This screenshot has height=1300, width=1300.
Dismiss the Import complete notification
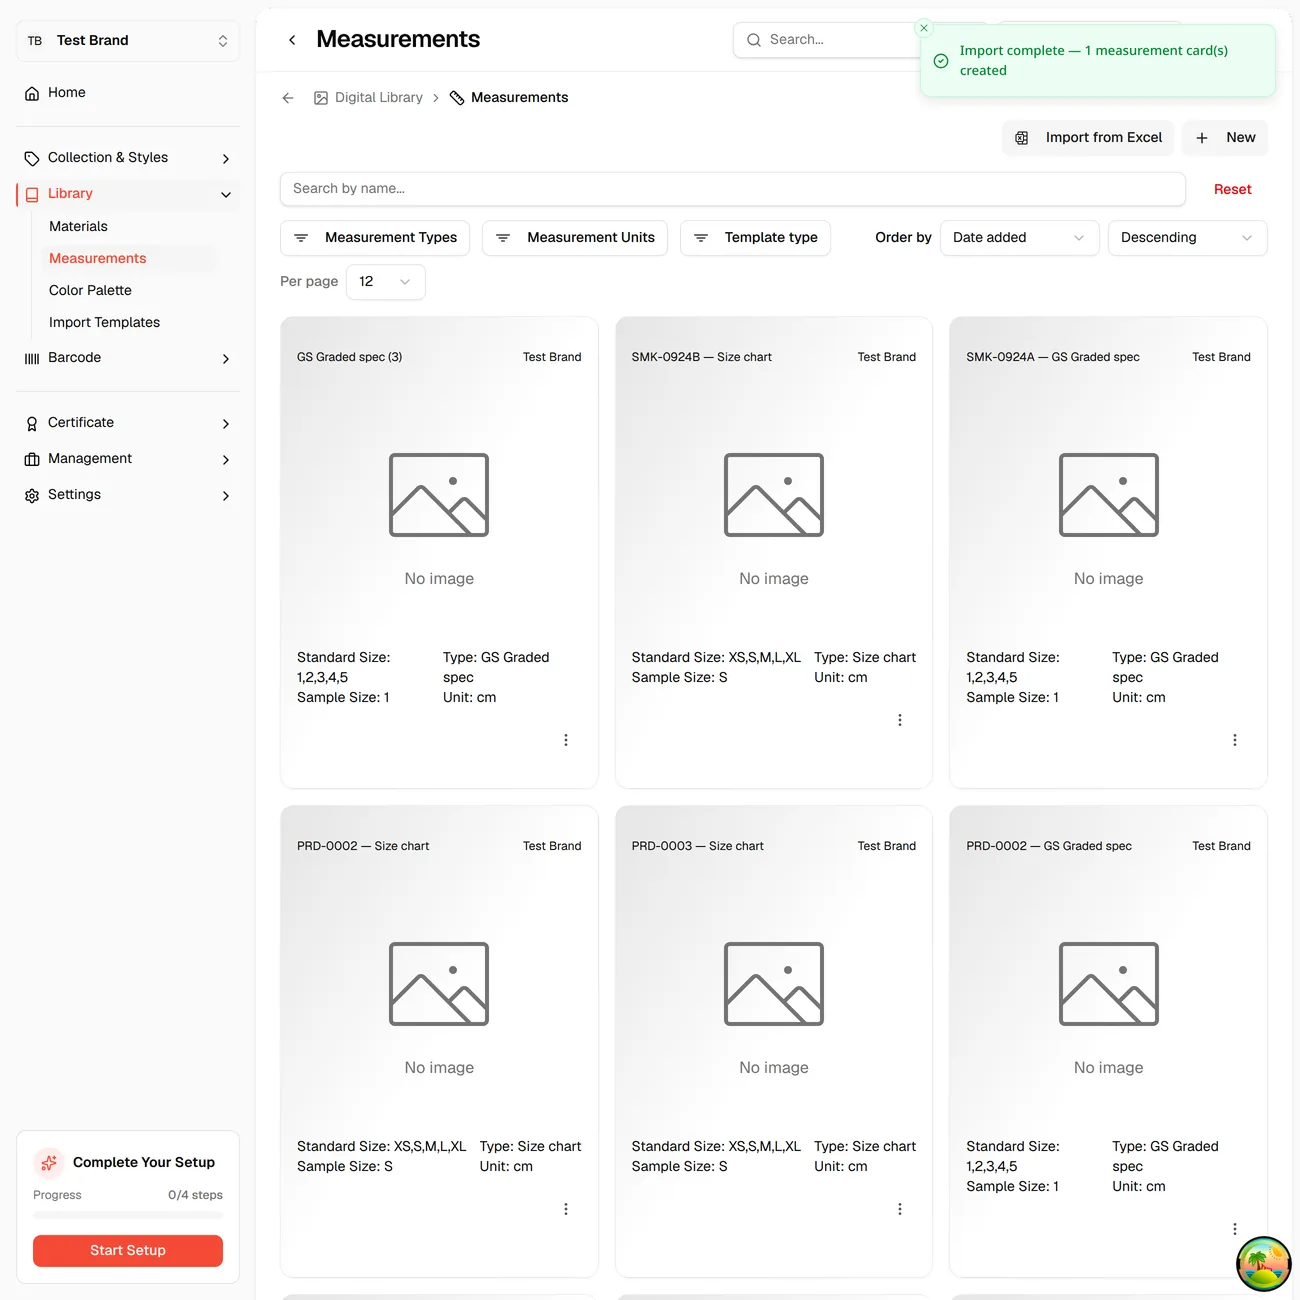[x=924, y=28]
